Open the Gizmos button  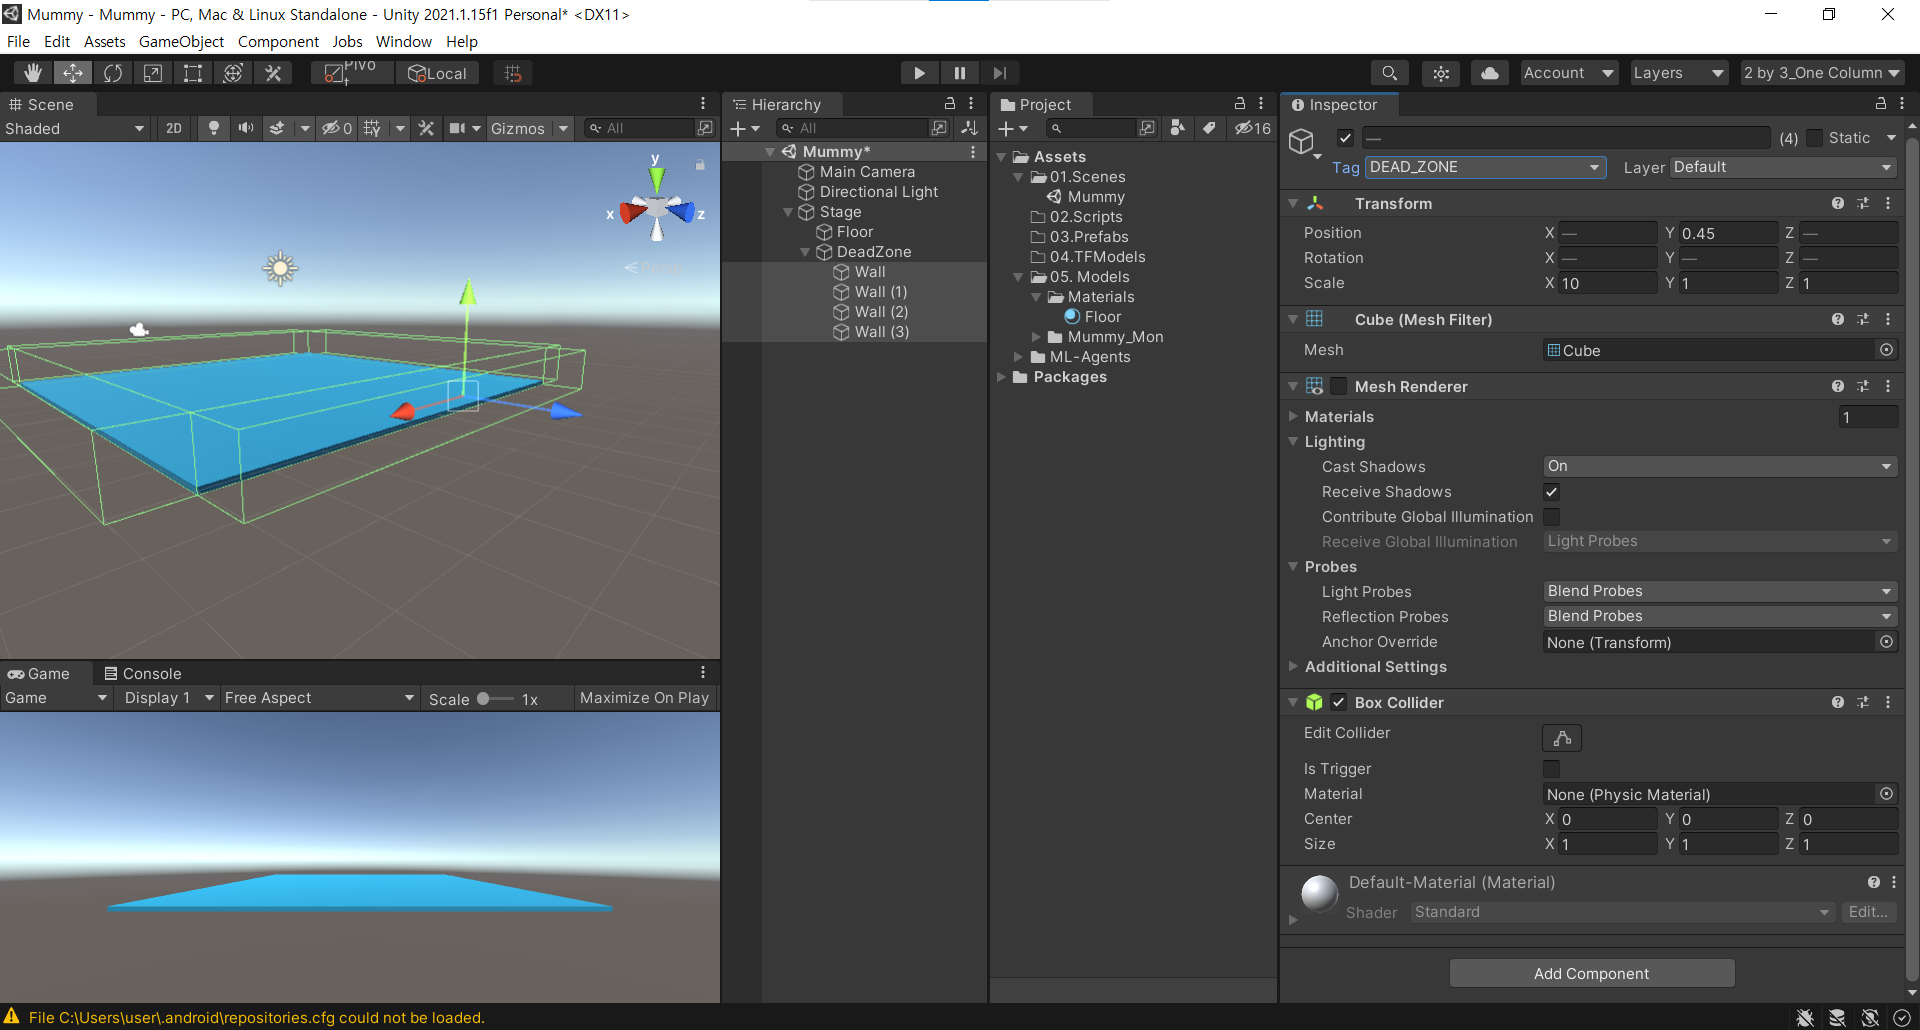point(518,128)
